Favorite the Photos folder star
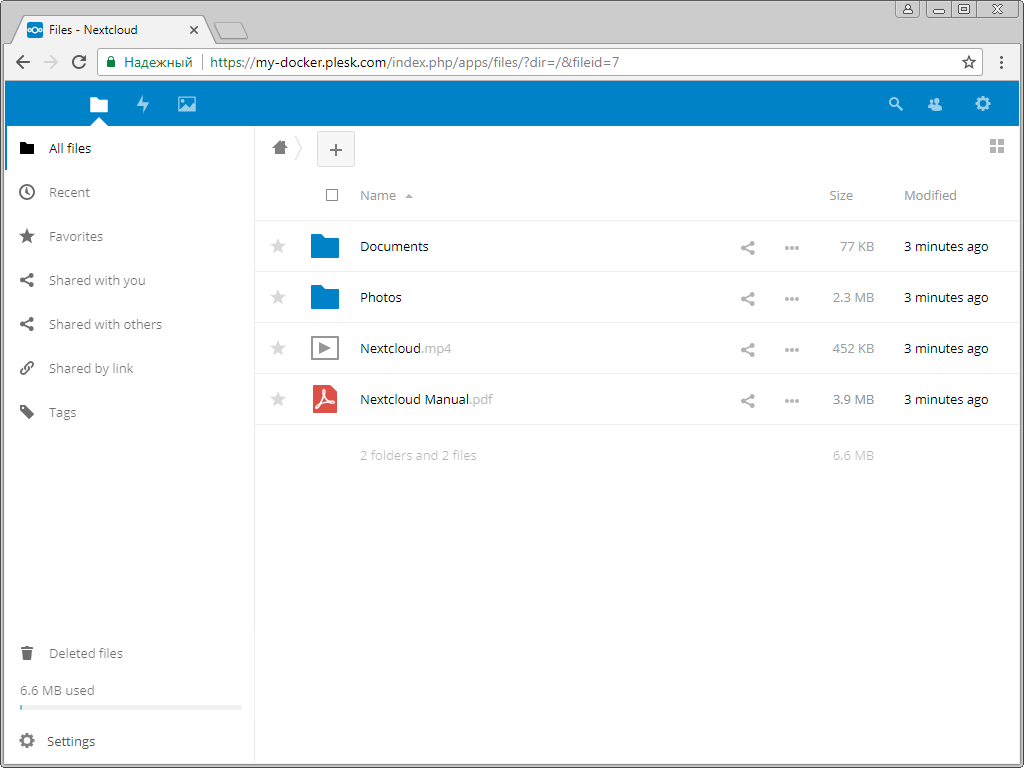 pyautogui.click(x=278, y=297)
